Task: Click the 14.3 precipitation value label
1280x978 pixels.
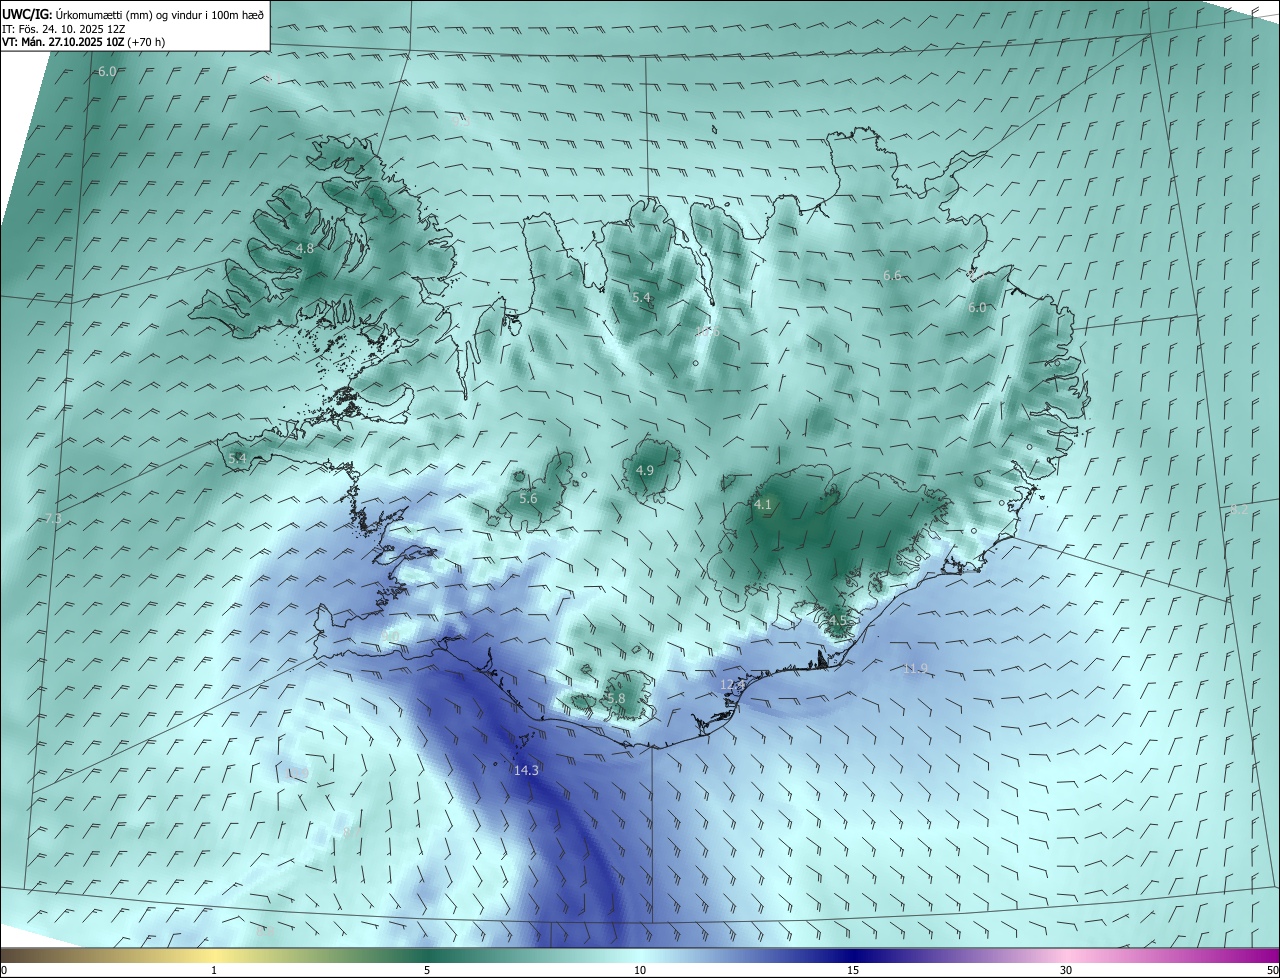Action: (526, 770)
